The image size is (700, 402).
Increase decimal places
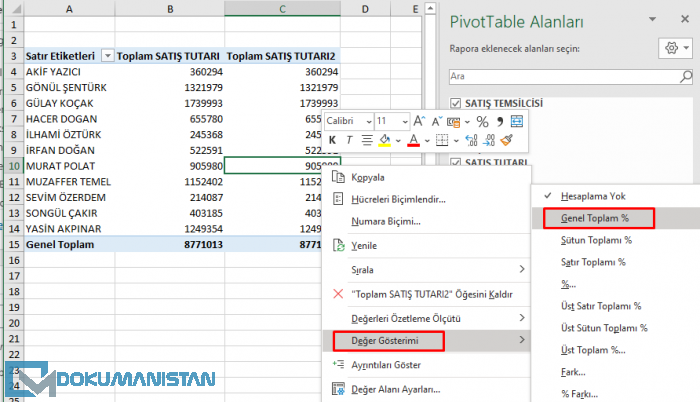point(471,140)
